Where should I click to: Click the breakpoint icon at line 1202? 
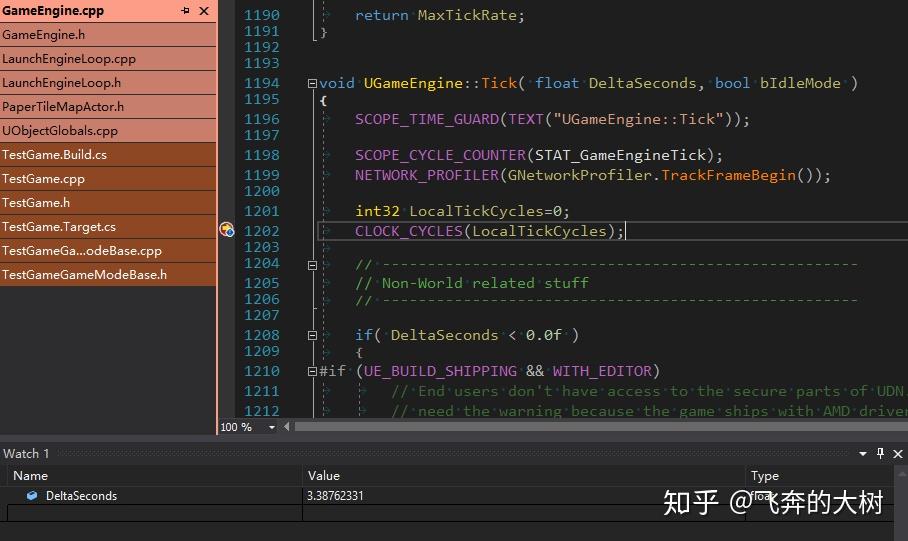[x=226, y=230]
